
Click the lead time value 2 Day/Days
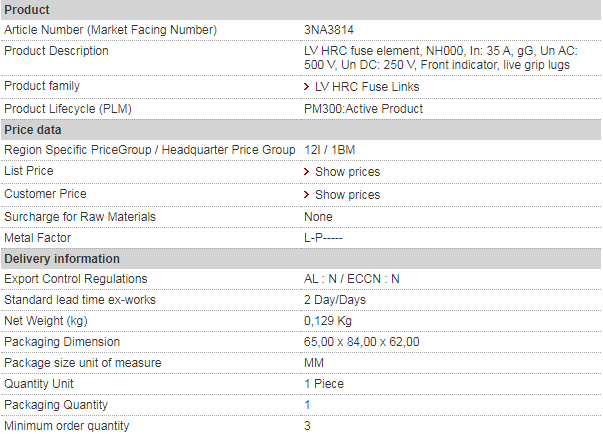tap(335, 300)
